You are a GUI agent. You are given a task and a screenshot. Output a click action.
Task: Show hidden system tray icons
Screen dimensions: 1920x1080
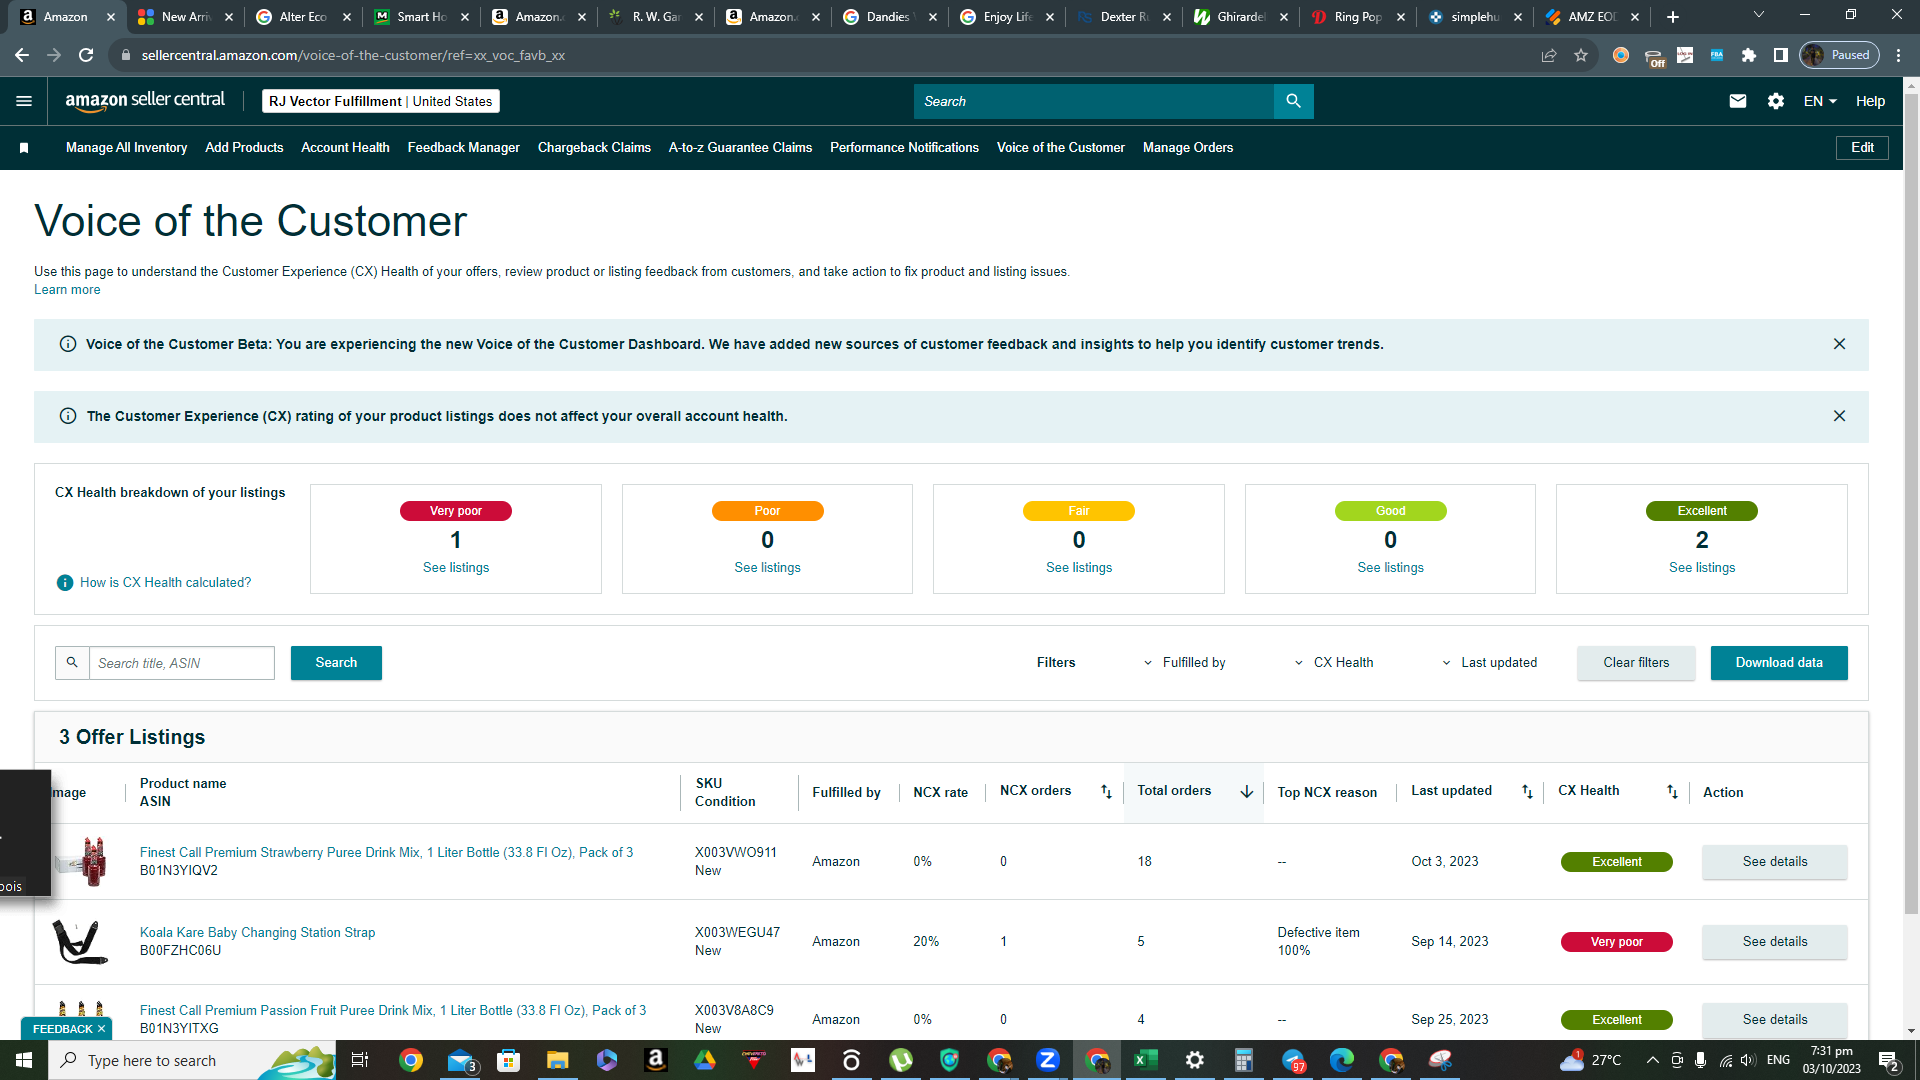pos(1652,1060)
